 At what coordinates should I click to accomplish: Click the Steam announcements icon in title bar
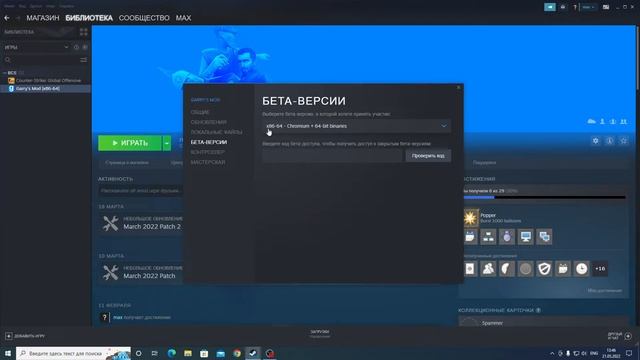[550, 7]
